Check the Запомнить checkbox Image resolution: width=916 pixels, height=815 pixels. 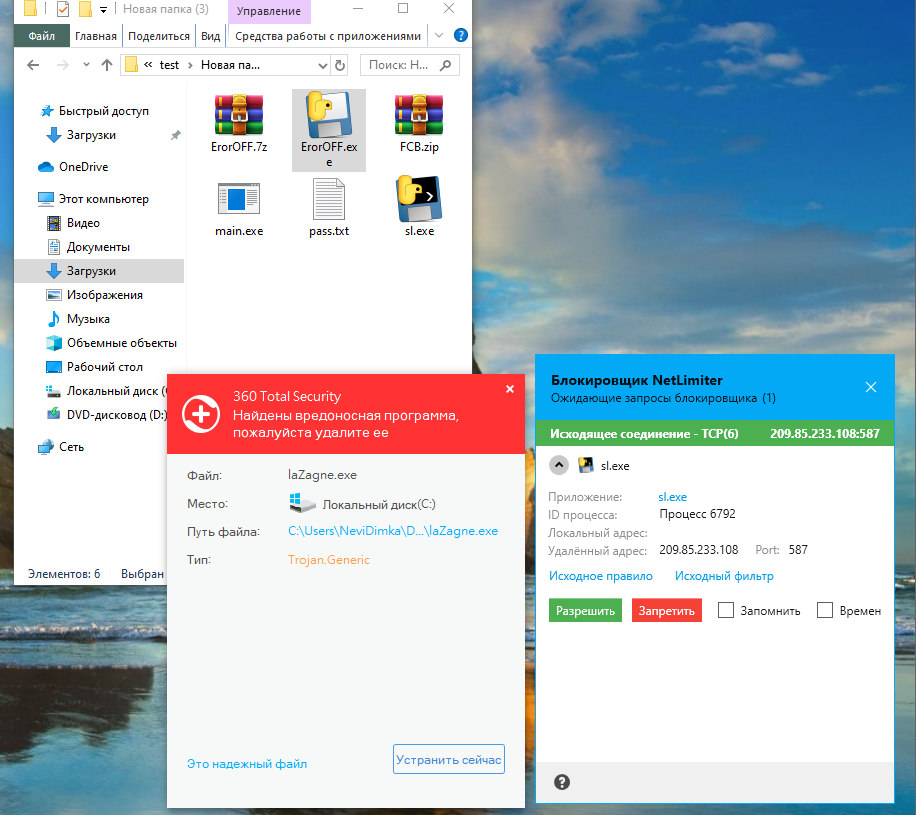click(726, 610)
